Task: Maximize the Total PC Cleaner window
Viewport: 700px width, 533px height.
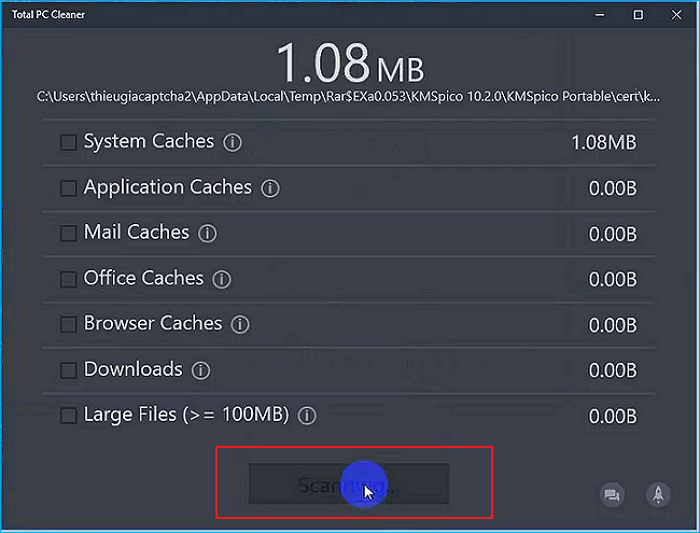Action: point(638,15)
